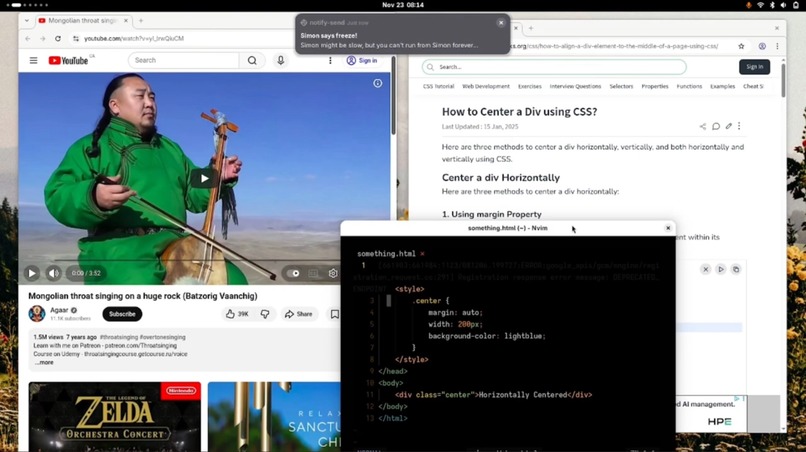This screenshot has width=806, height=452.
Task: Open the Exercises nav item
Action: click(x=530, y=86)
